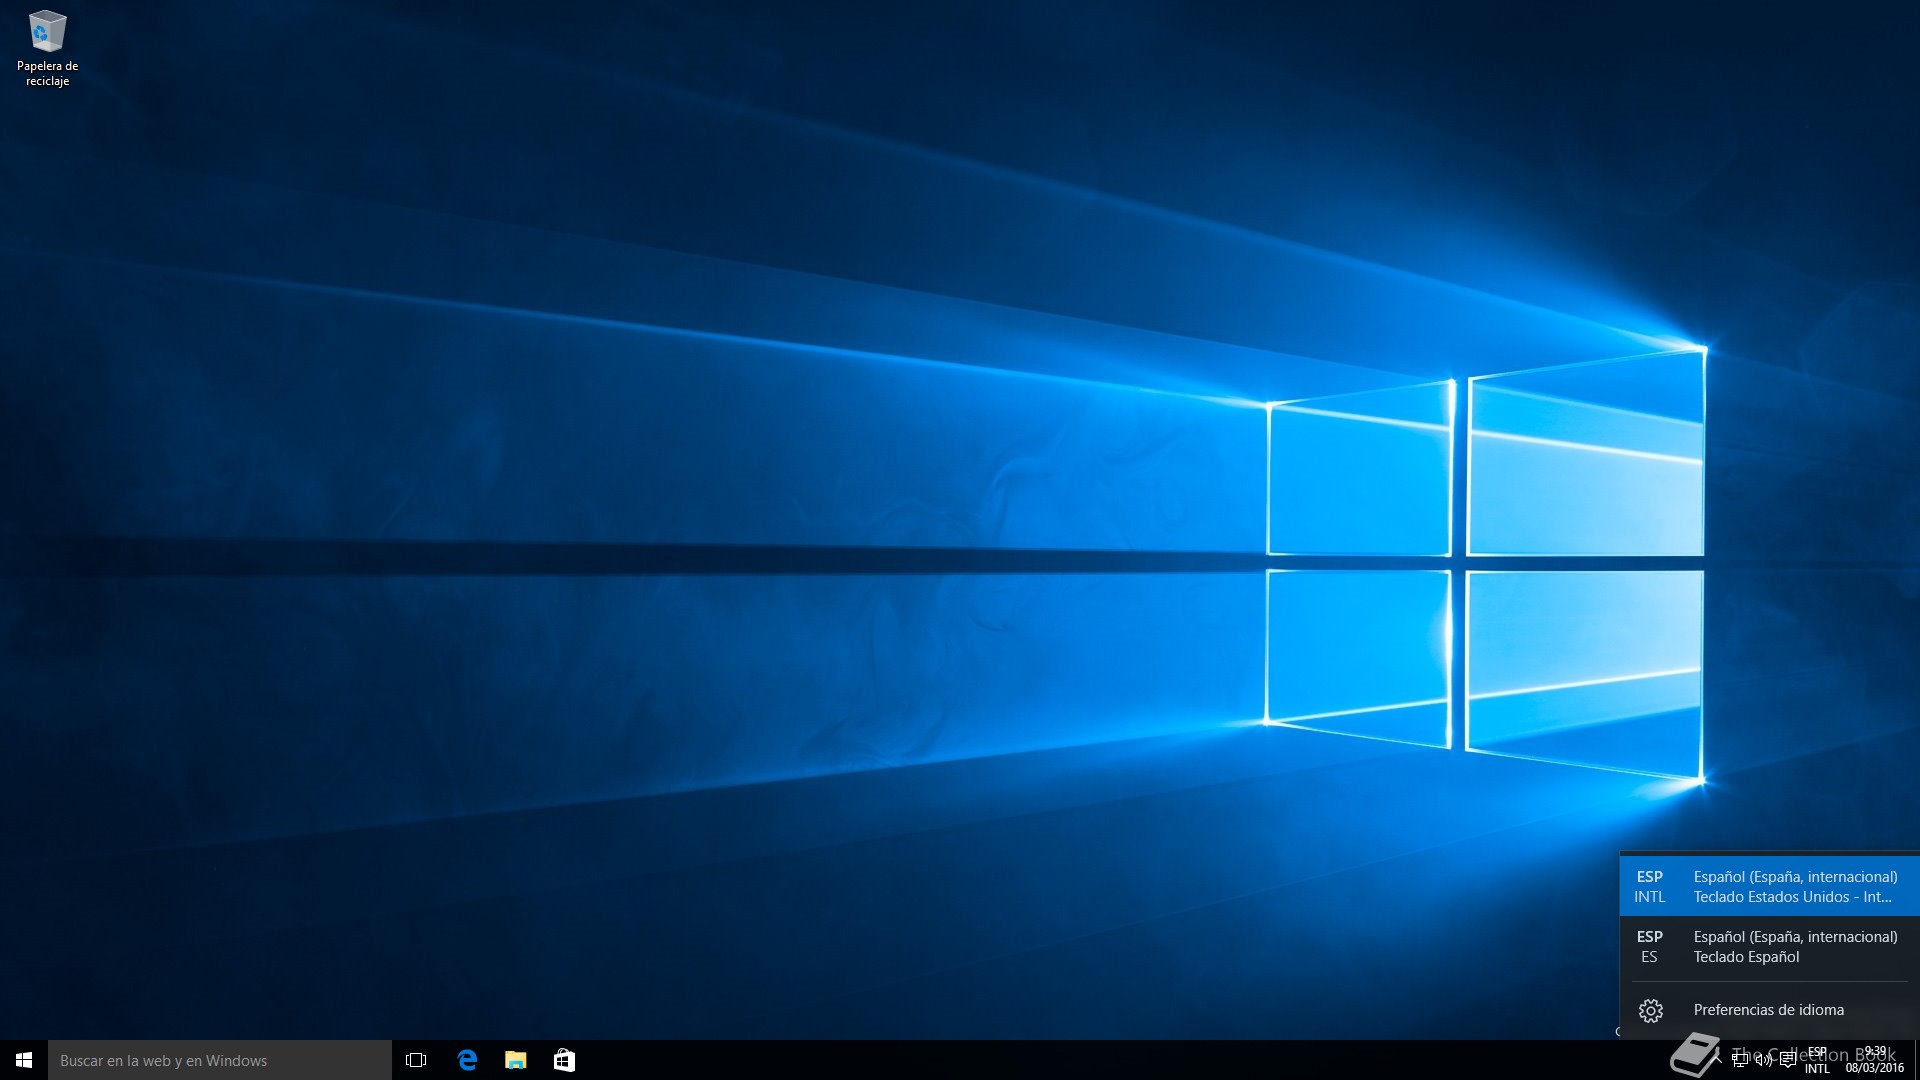Open the Windows Start menu

pyautogui.click(x=24, y=1060)
